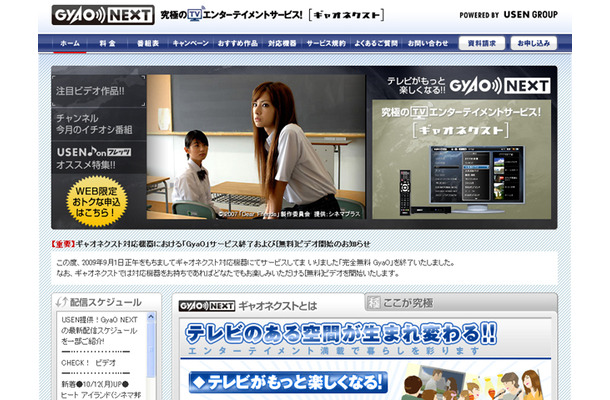View the サービス規約 page
The width and height of the screenshot is (610, 400).
click(326, 44)
